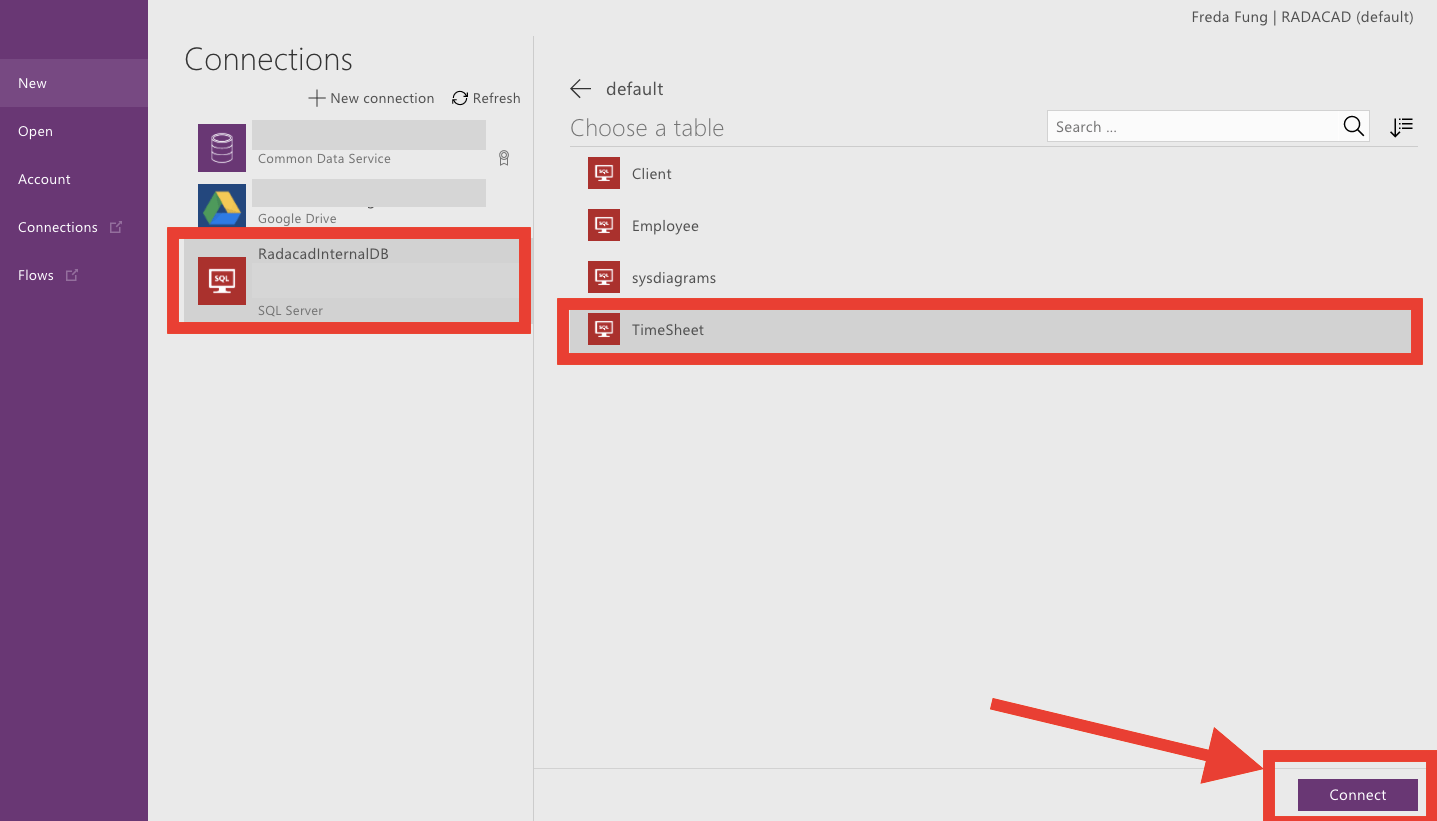Image resolution: width=1437 pixels, height=821 pixels.
Task: Click inside the Search field
Action: 1180,126
